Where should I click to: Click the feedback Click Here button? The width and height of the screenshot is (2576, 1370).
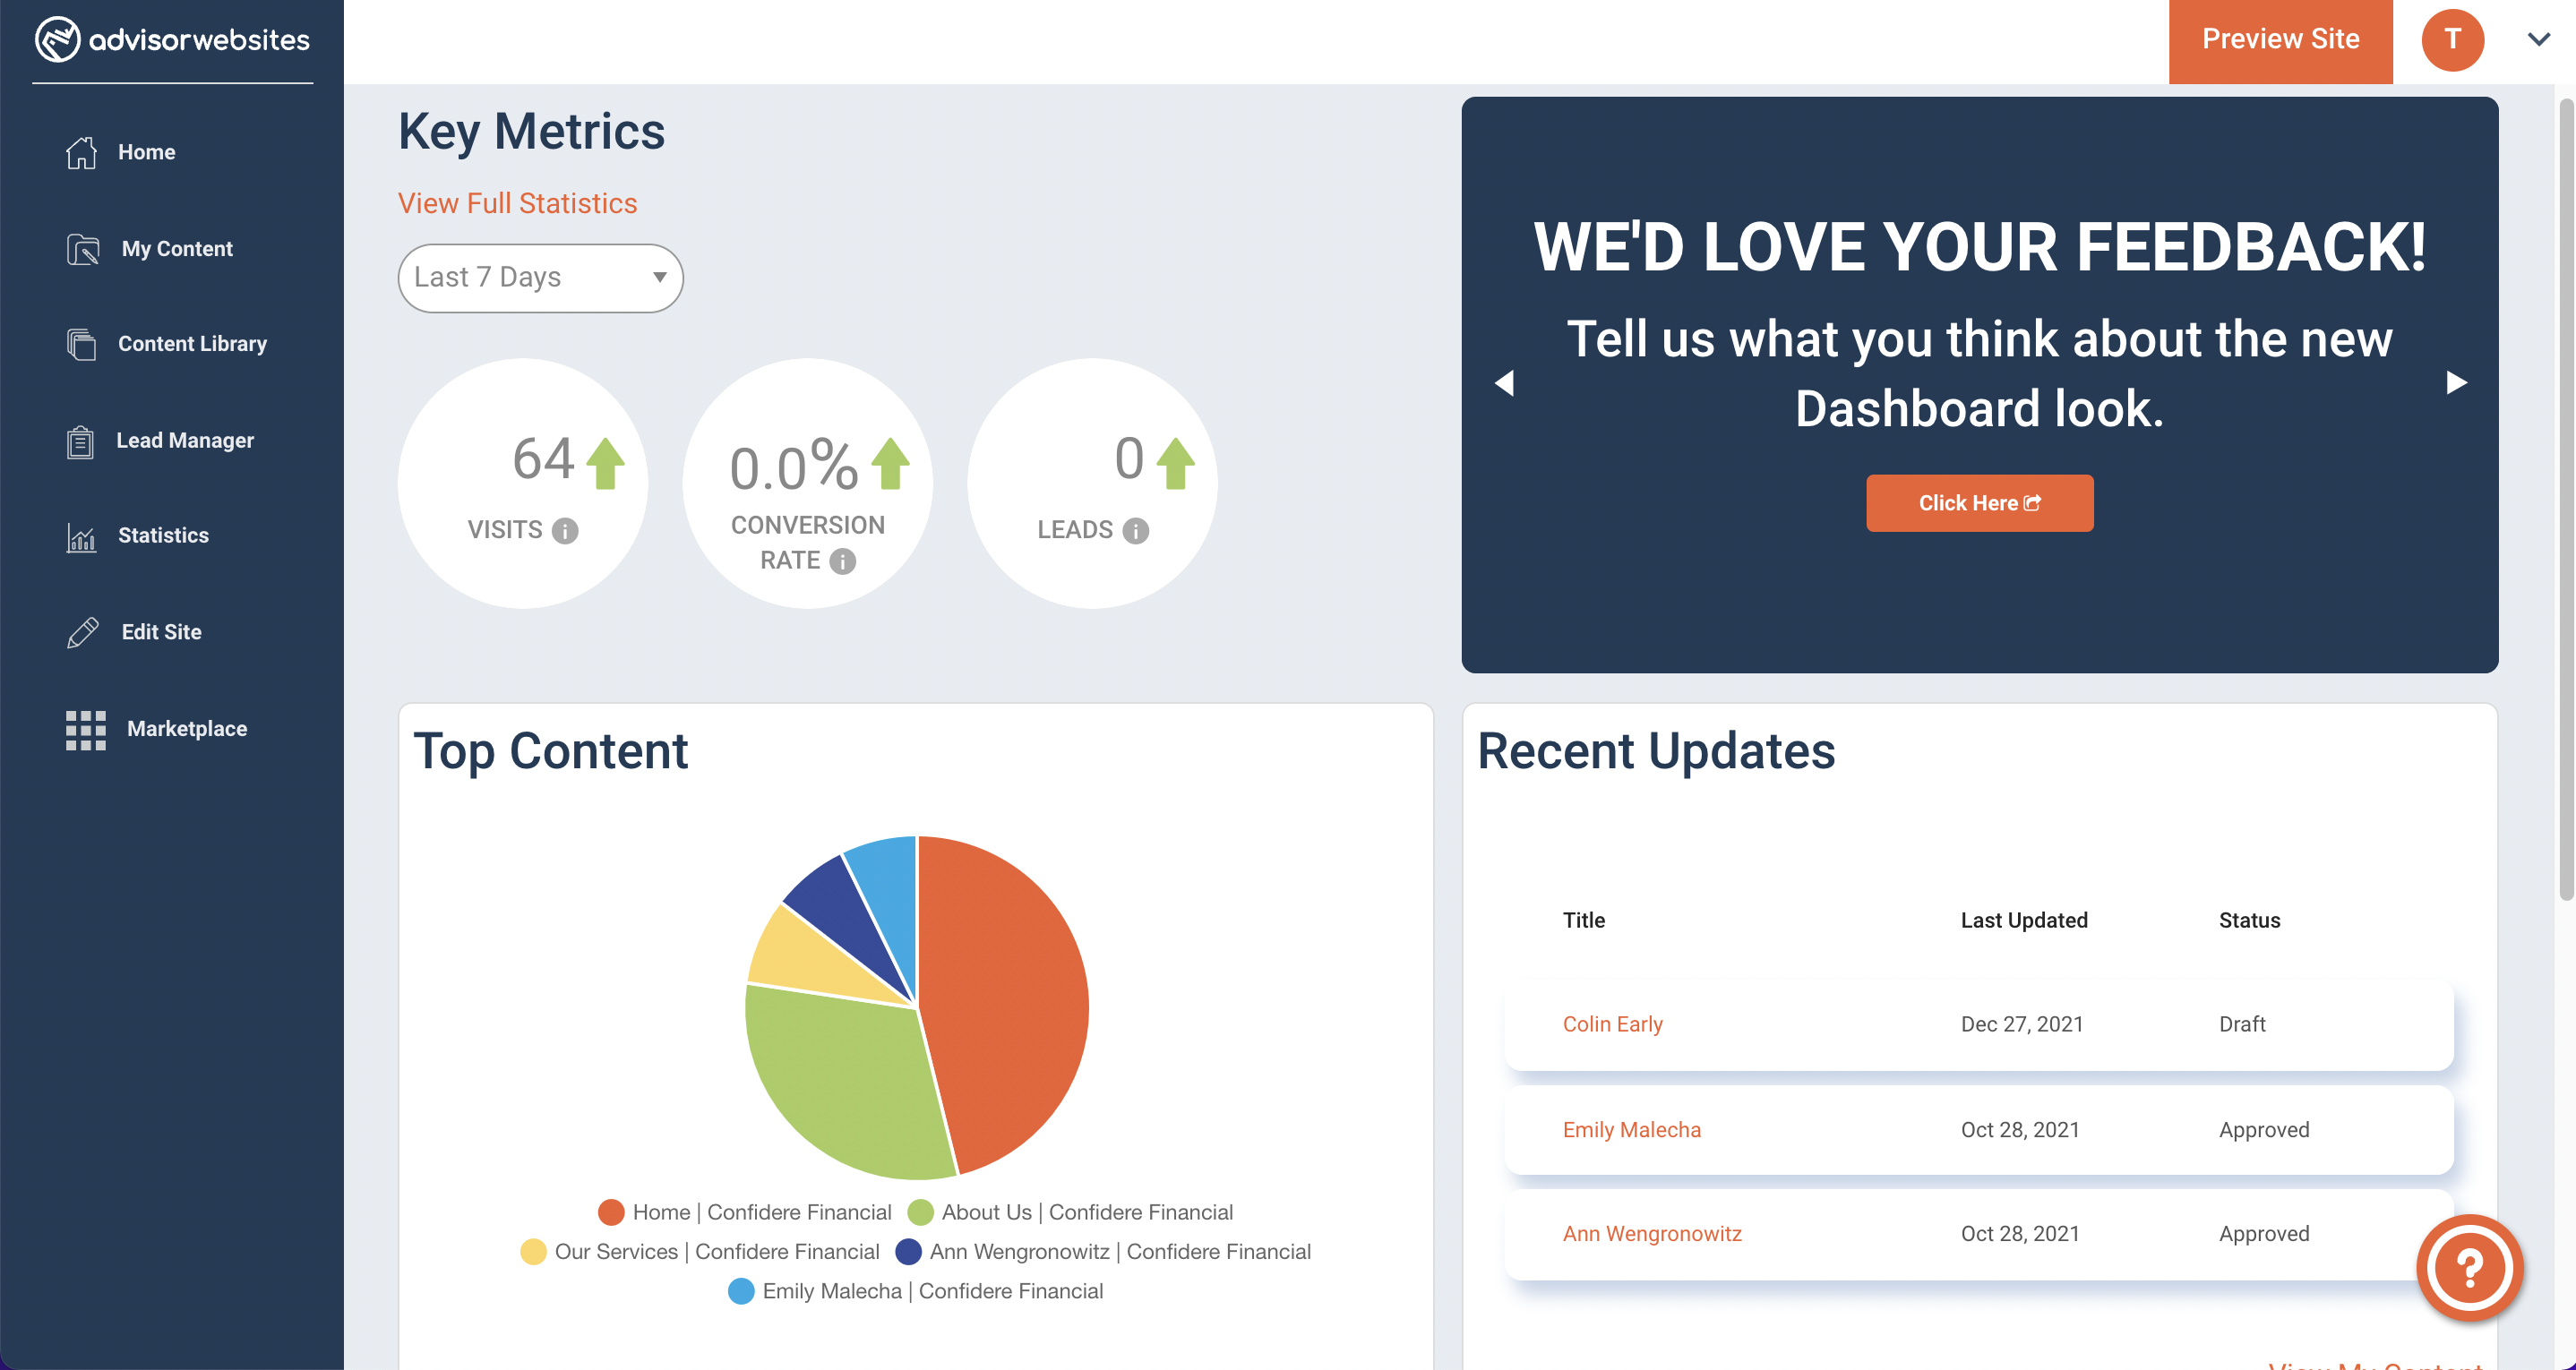[x=1979, y=502]
